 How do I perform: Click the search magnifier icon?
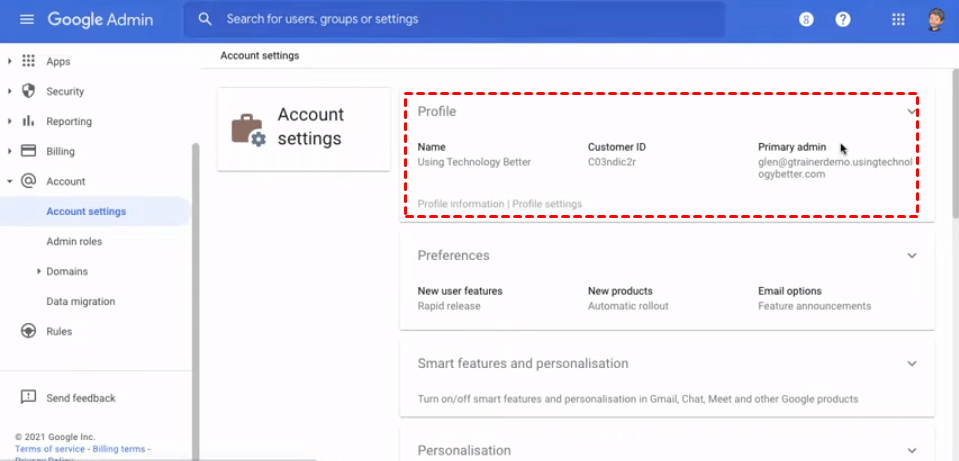tap(205, 19)
